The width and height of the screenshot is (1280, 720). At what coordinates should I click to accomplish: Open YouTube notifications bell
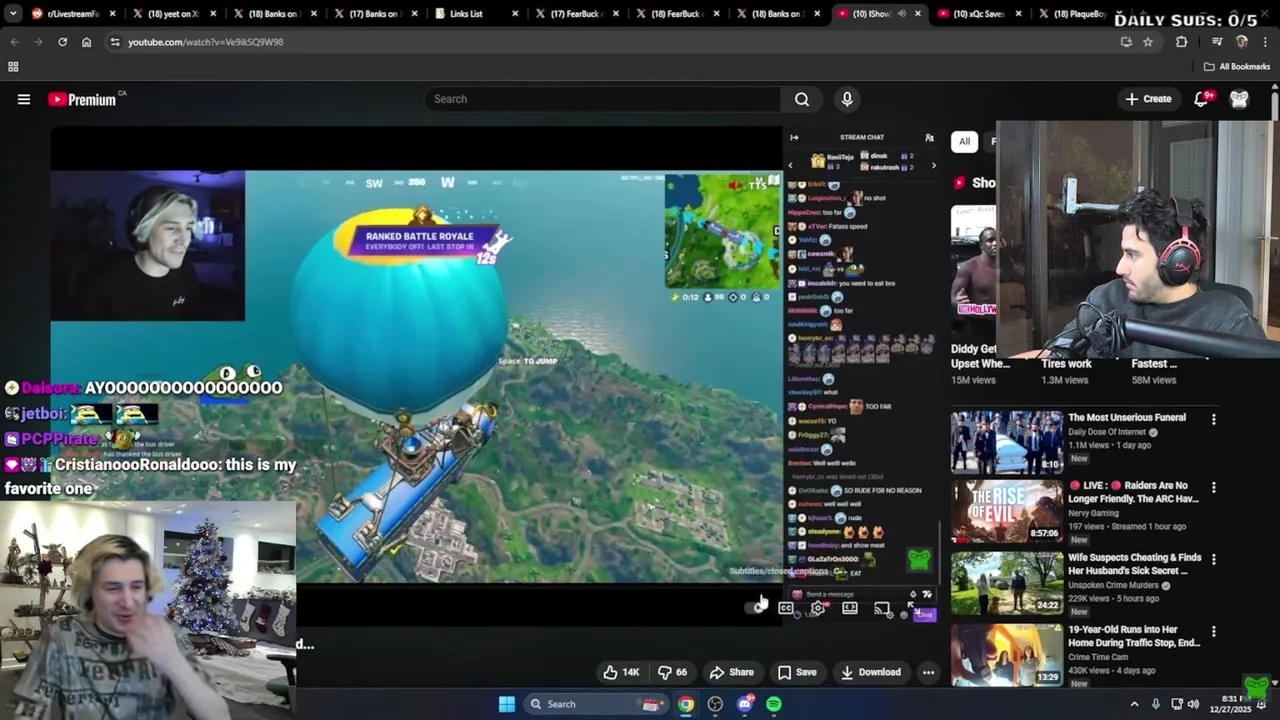(1202, 99)
